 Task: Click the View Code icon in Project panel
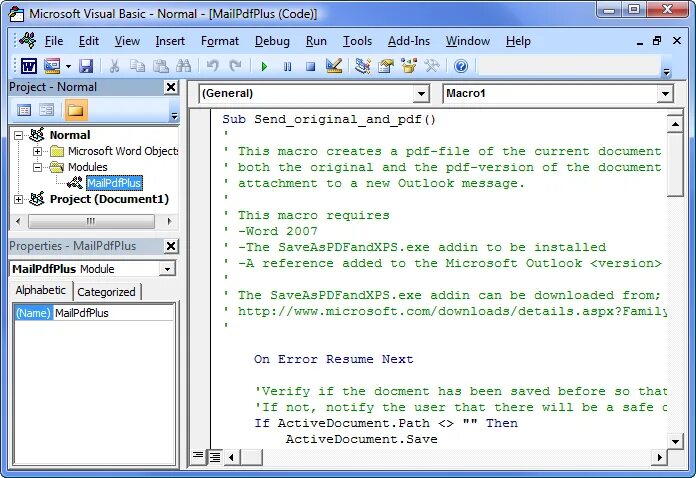tap(24, 110)
